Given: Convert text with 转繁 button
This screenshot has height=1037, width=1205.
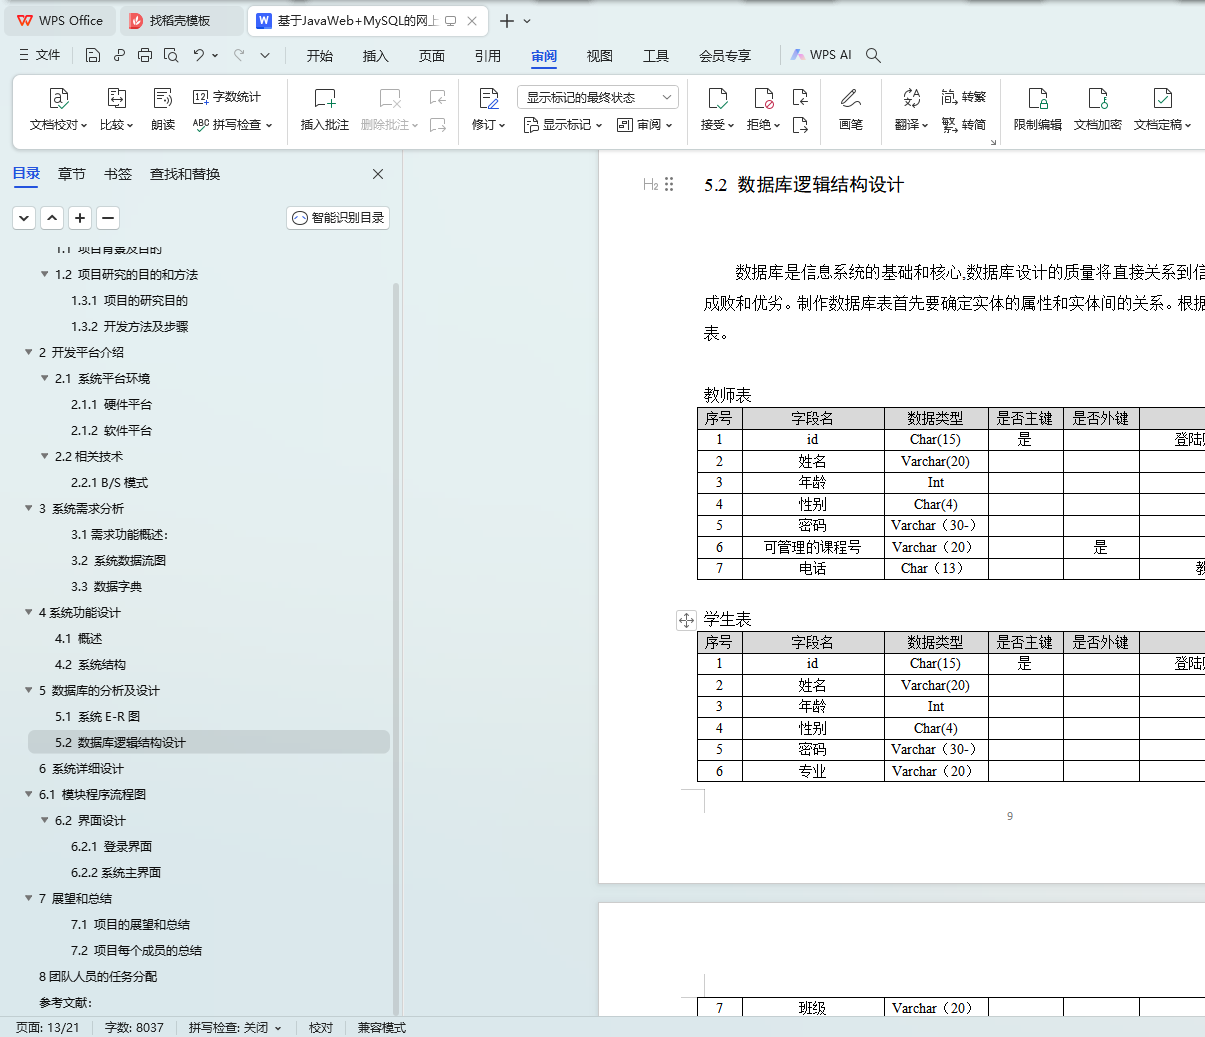Looking at the screenshot, I should 963,97.
